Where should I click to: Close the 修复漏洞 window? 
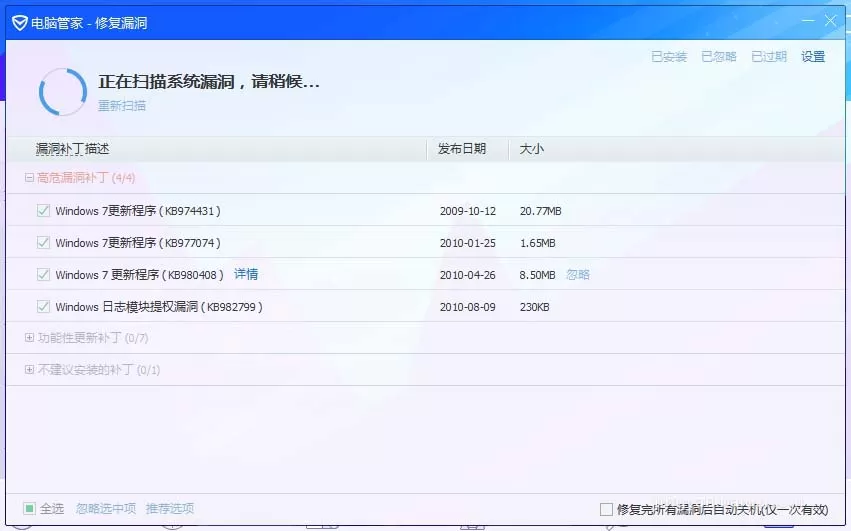[830, 21]
